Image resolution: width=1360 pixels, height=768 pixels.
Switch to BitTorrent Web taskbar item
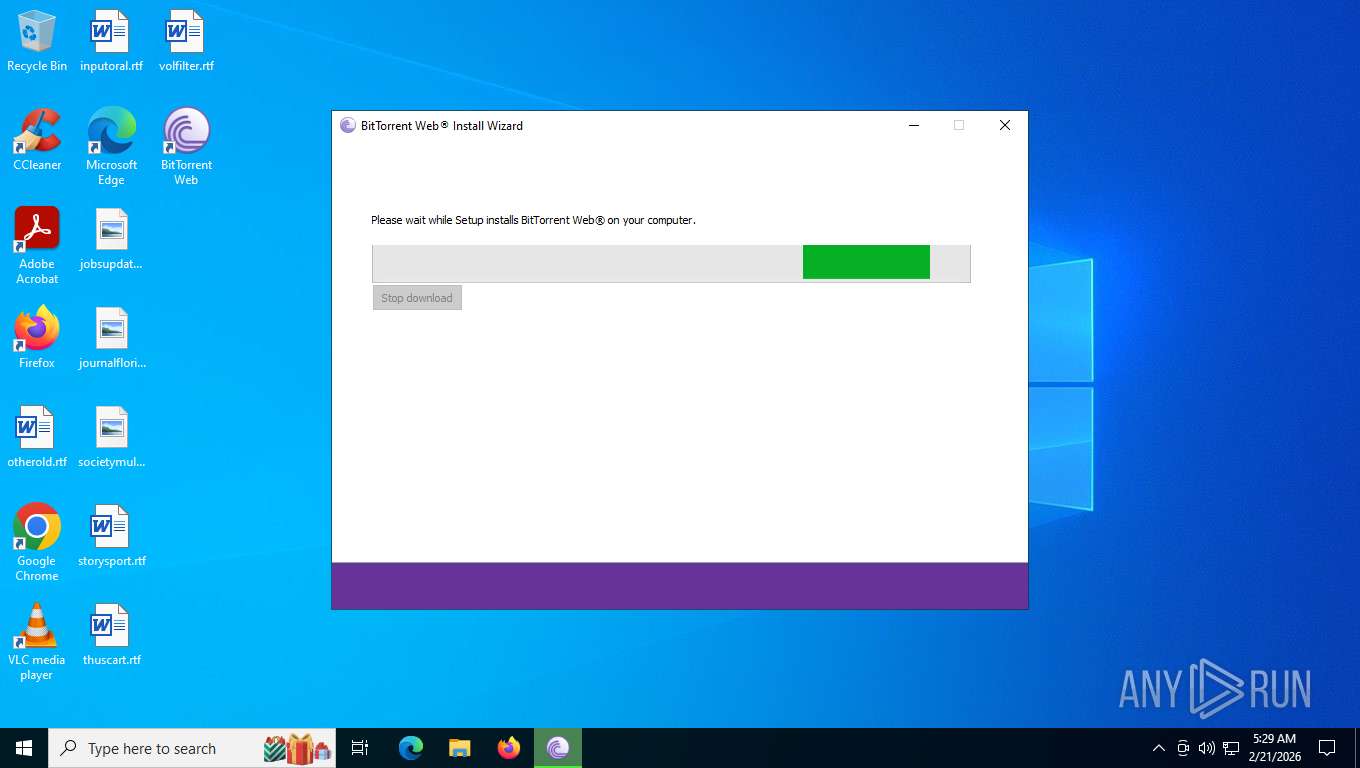tap(558, 748)
